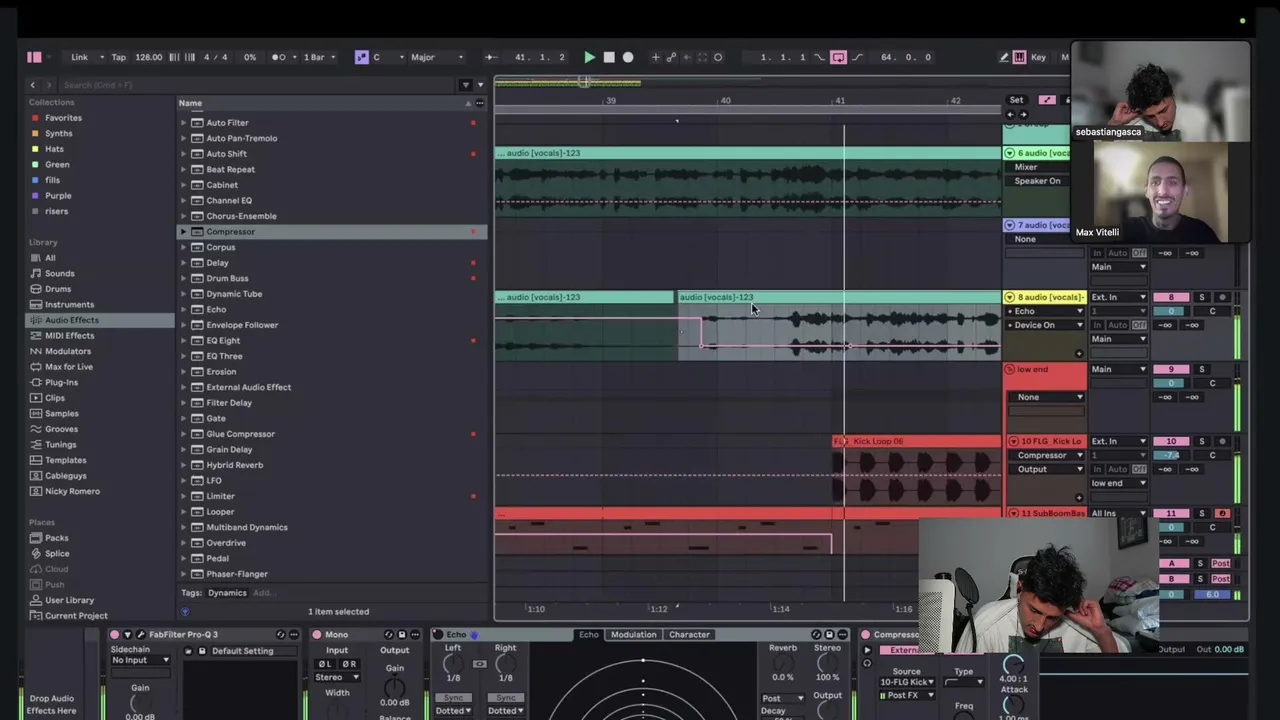Click the Mono device Gain knob
This screenshot has width=1280, height=720.
395,687
